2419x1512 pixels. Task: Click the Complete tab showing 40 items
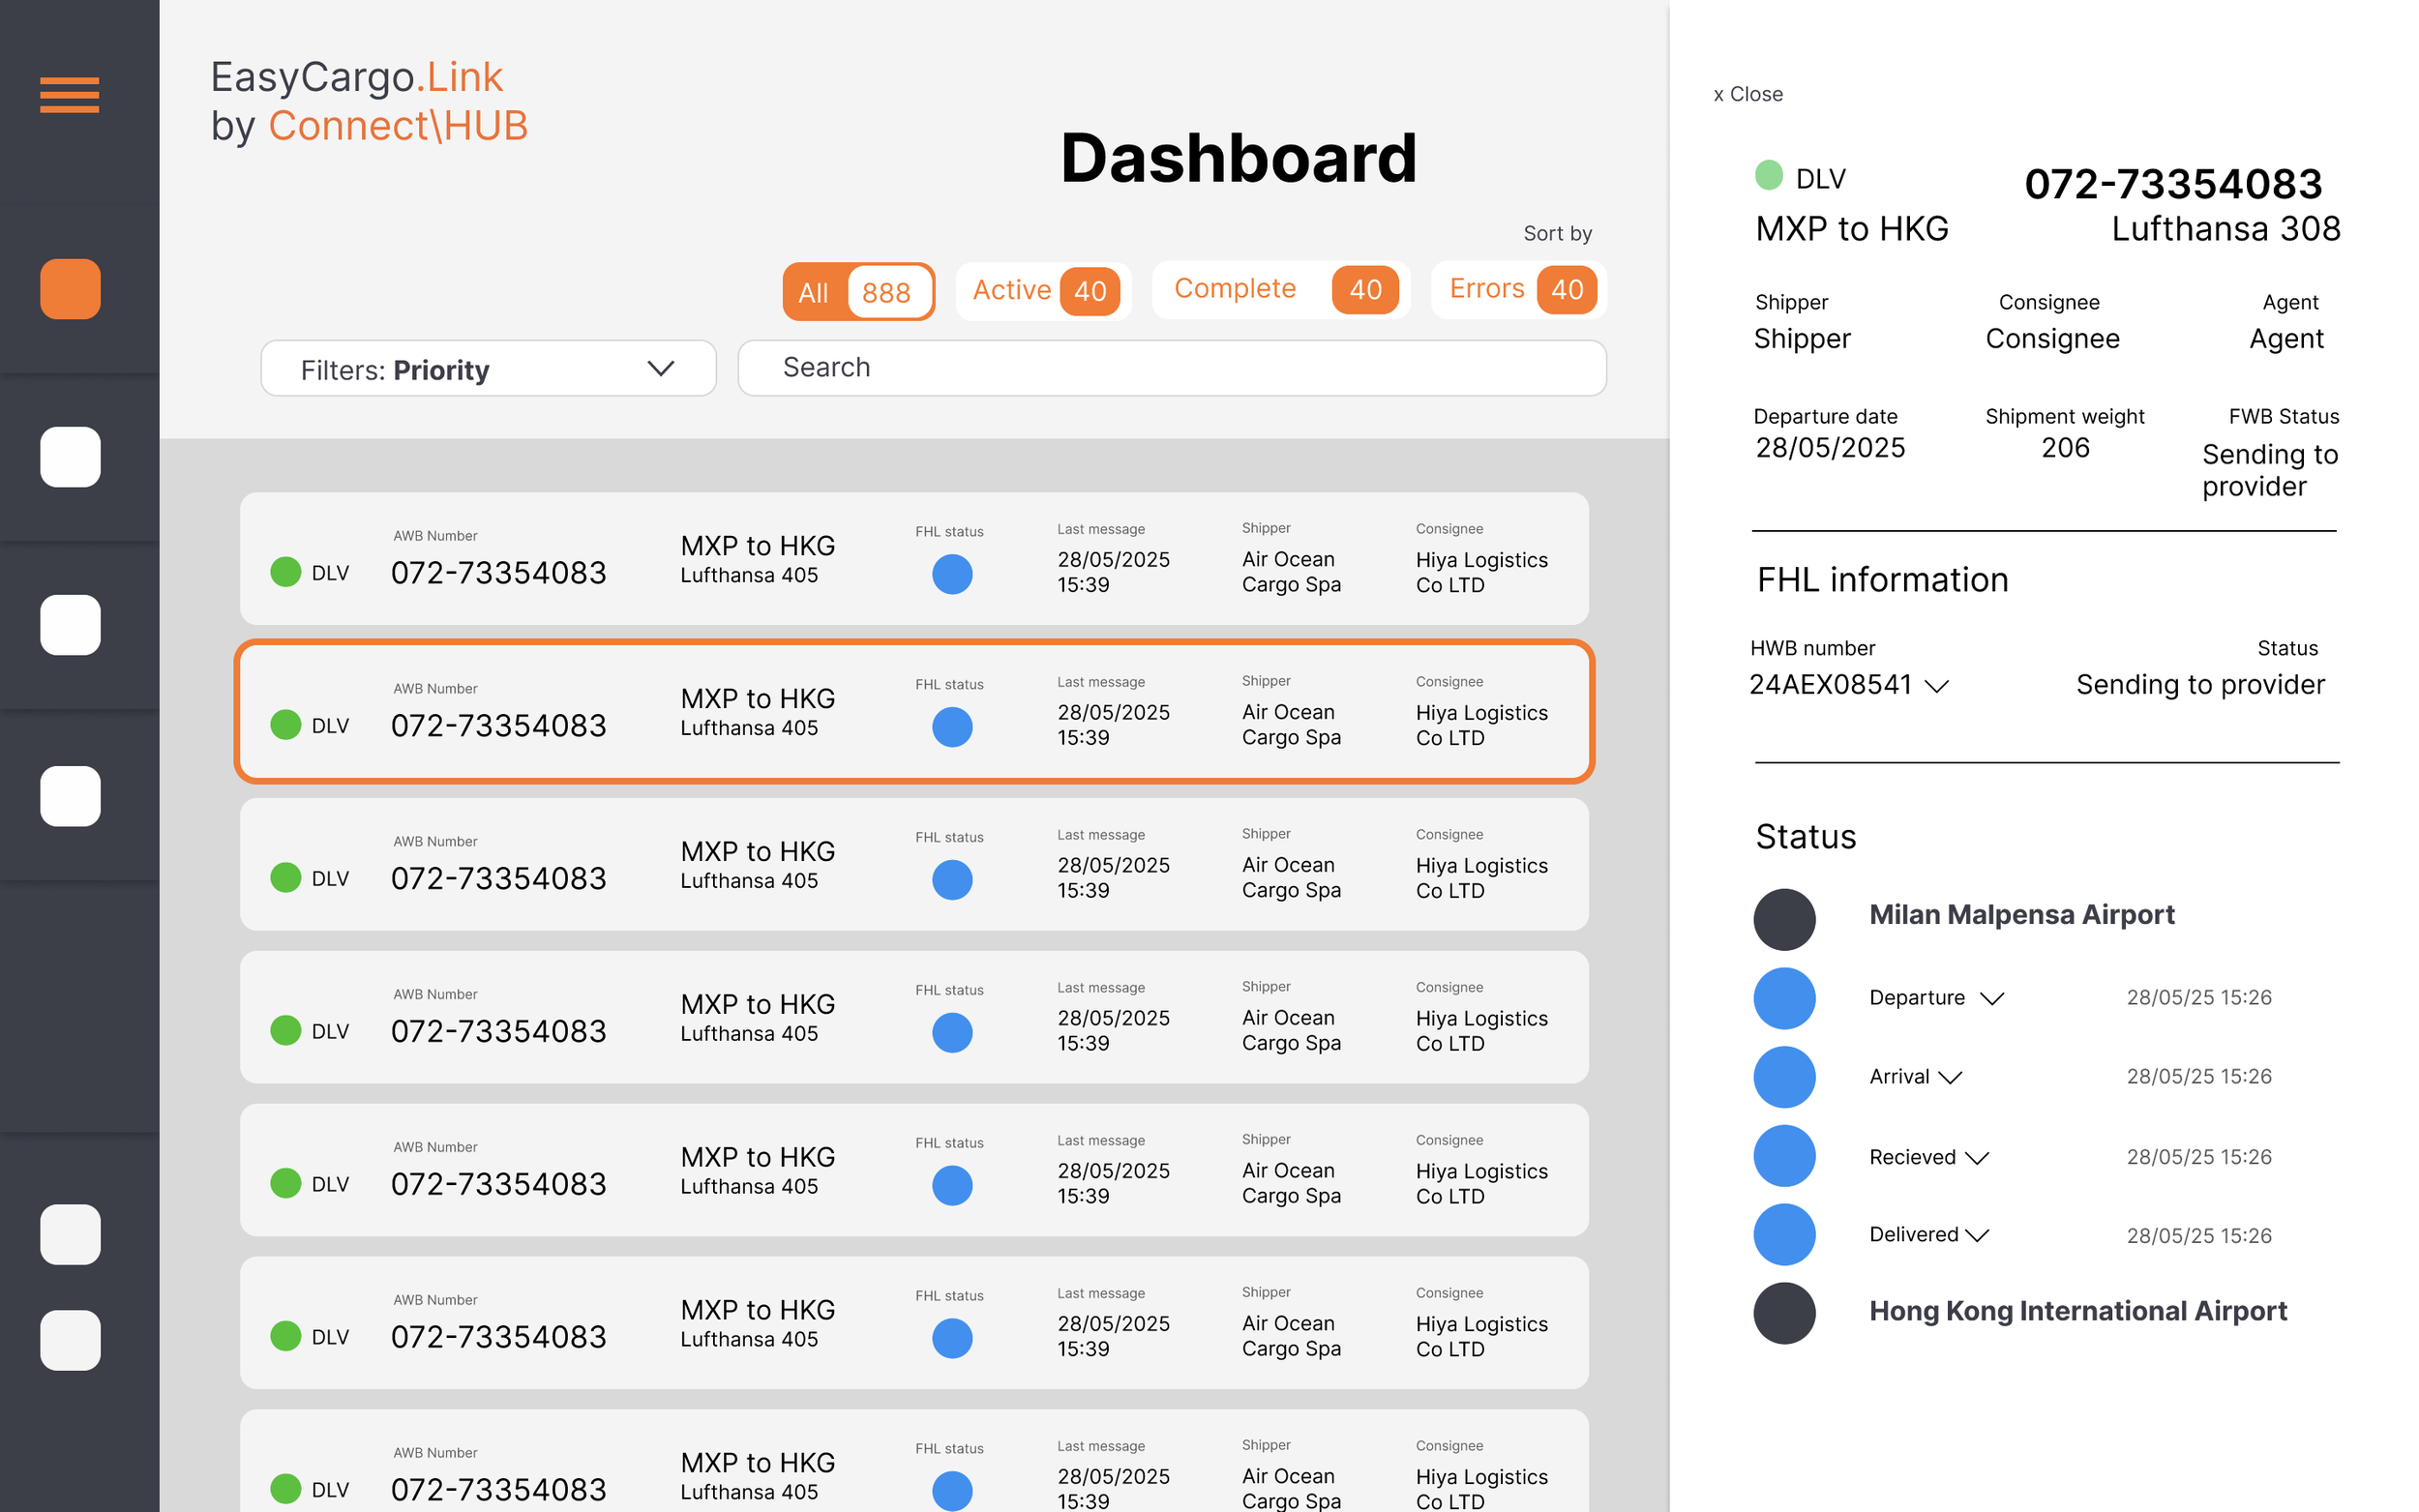(x=1280, y=290)
